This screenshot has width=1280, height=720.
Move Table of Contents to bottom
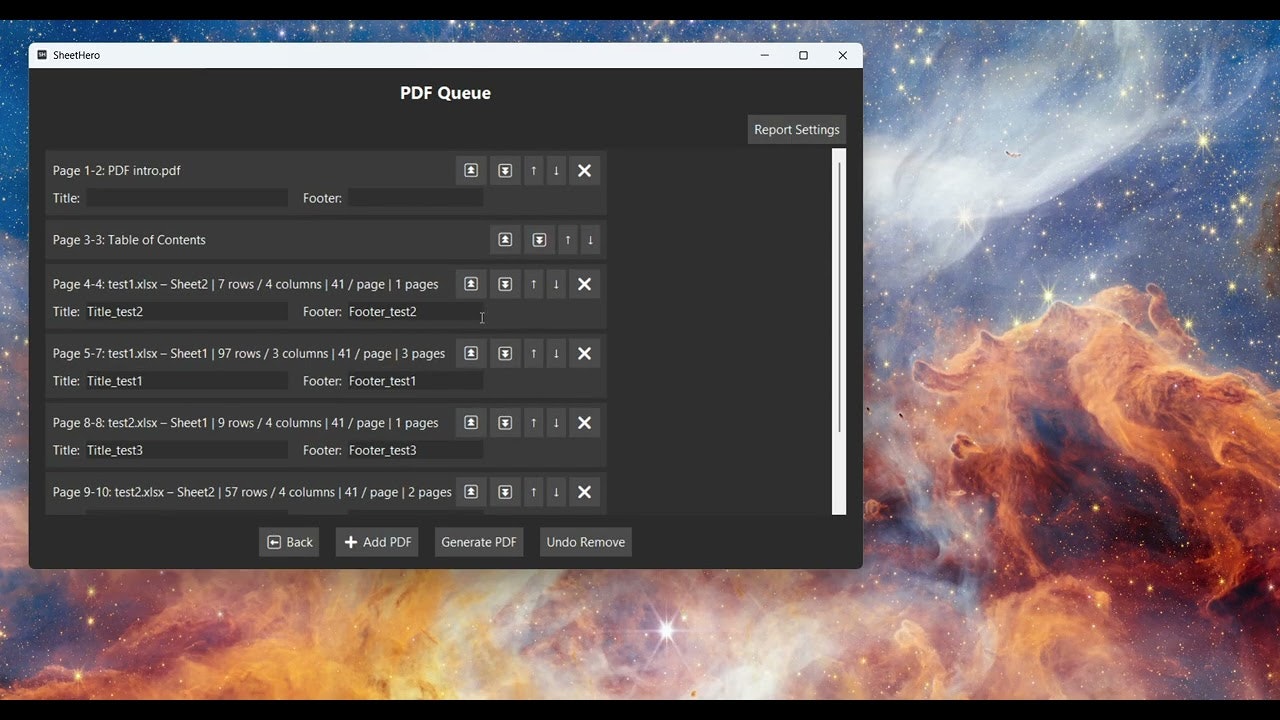pyautogui.click(x=539, y=240)
